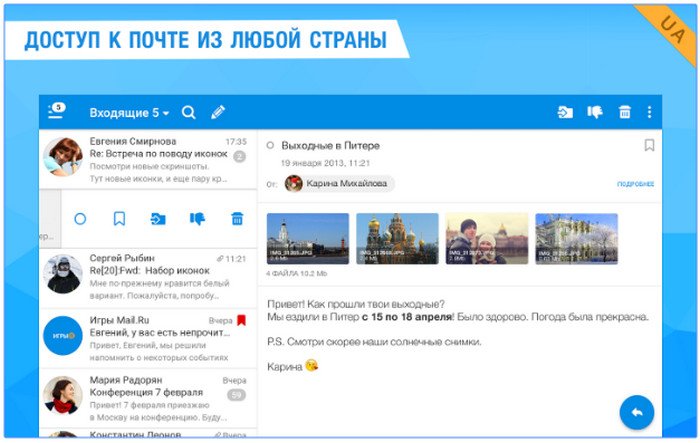
Task: Reply using the round blue arrow button
Action: pos(637,412)
